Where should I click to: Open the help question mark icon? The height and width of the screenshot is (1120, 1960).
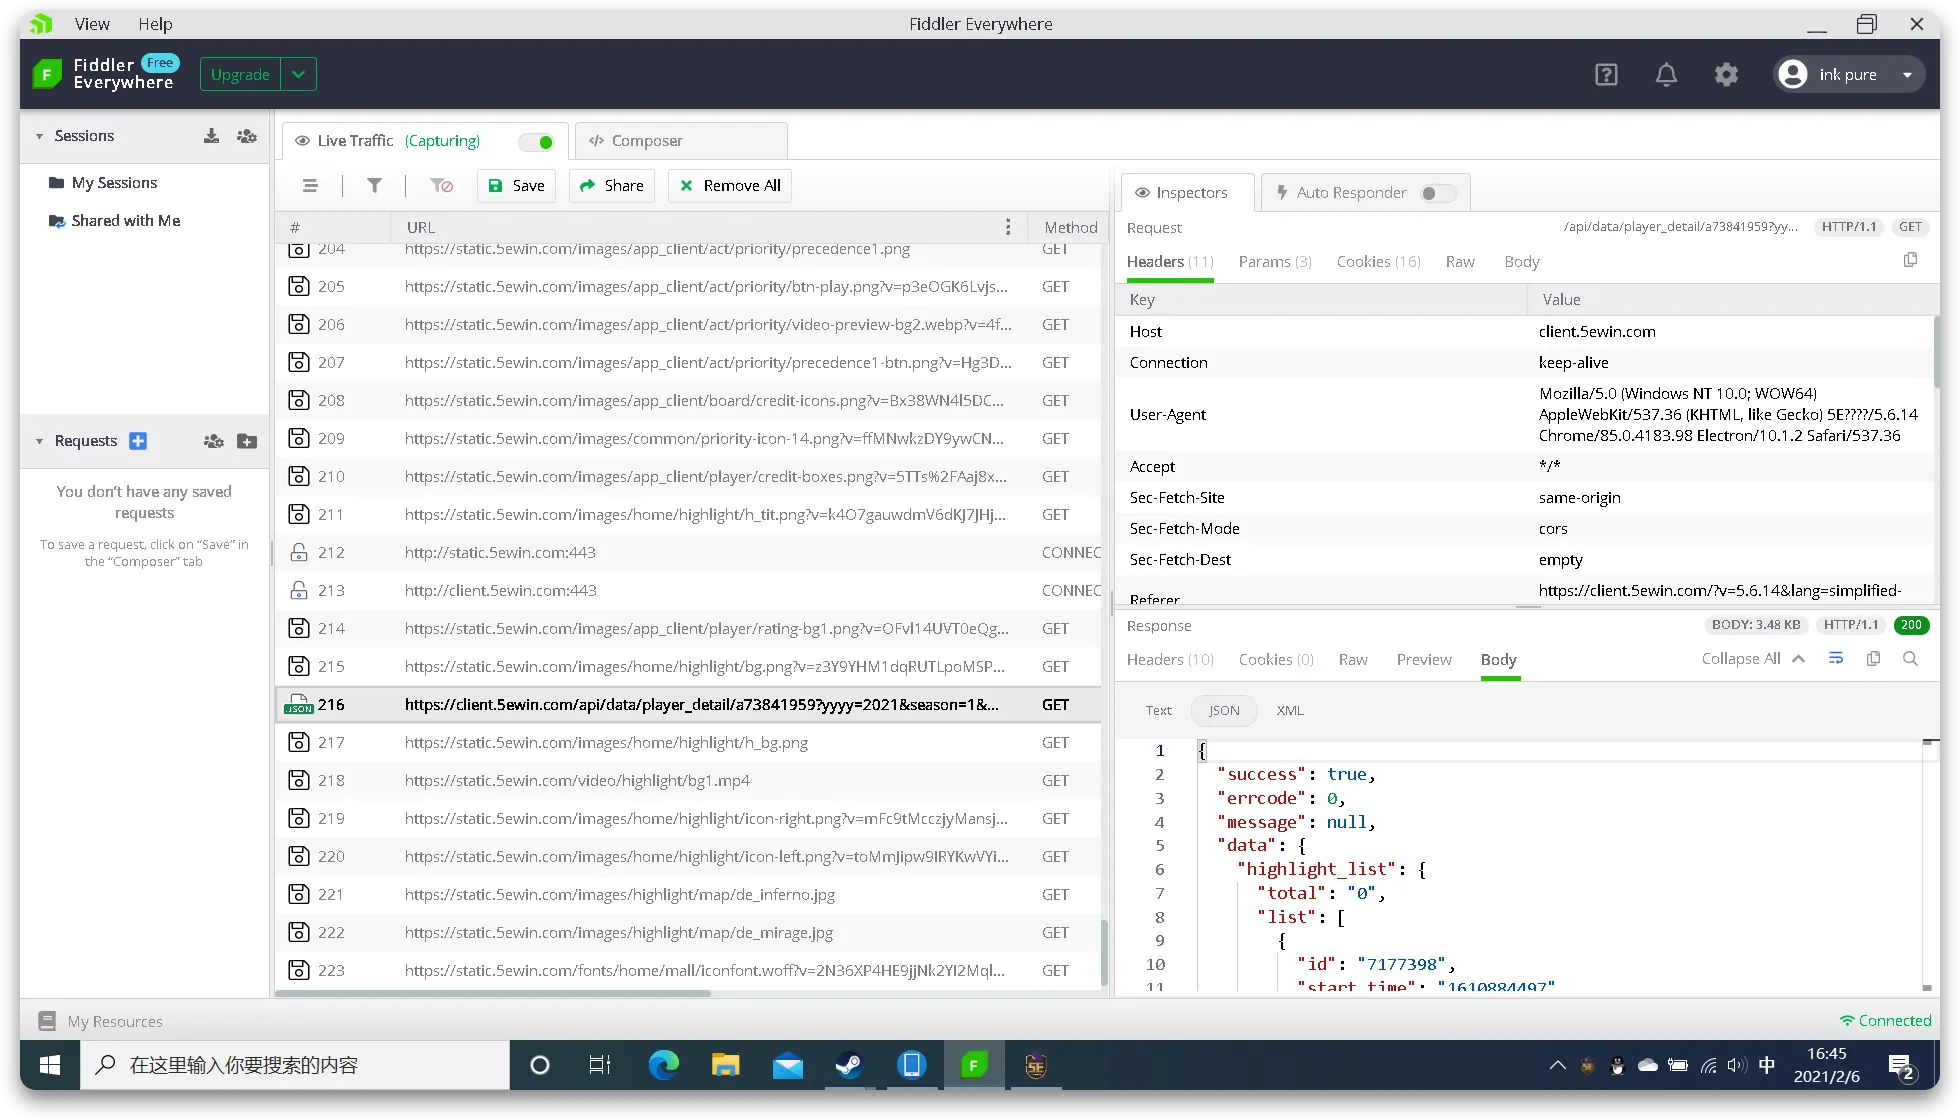[1606, 75]
